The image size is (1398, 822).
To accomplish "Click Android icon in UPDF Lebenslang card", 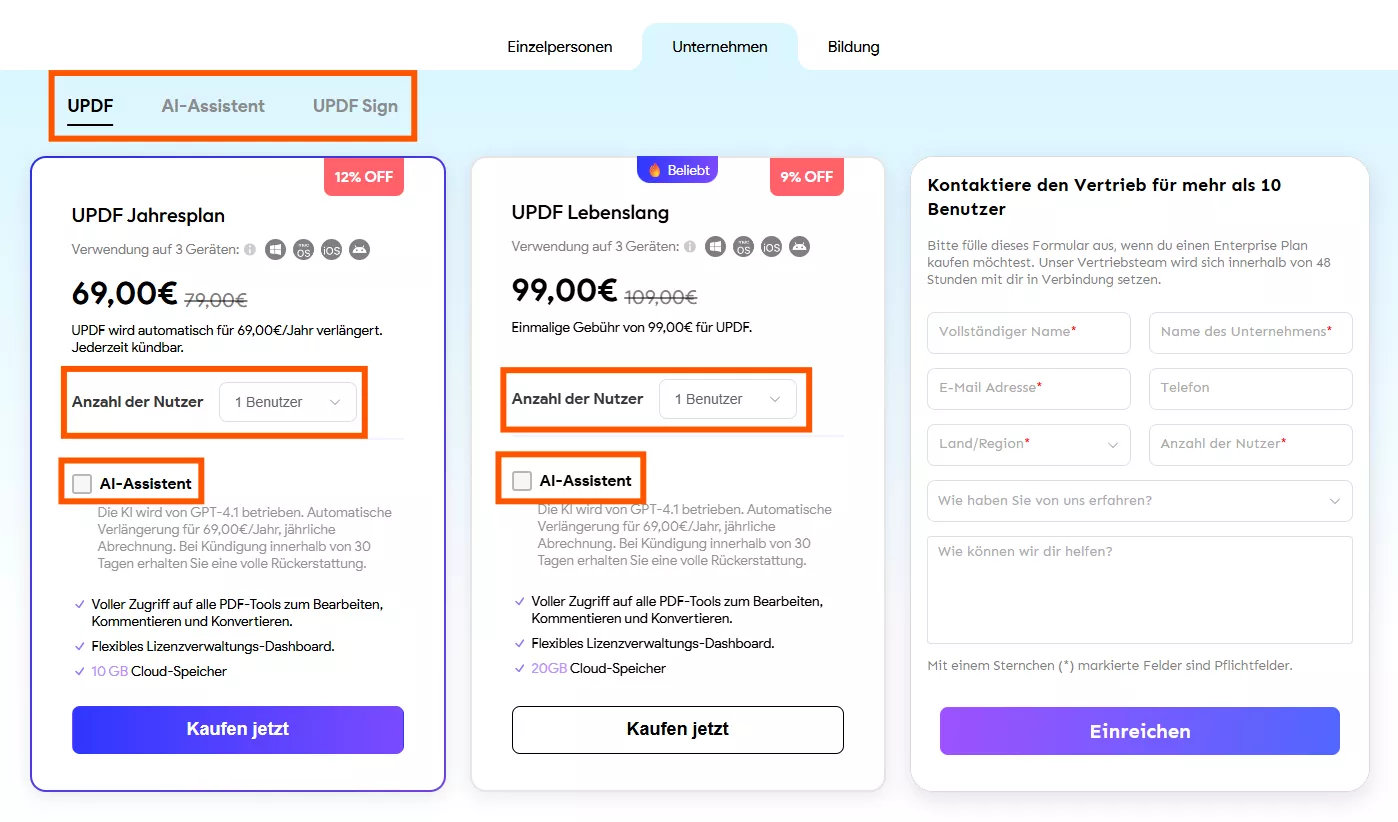I will point(799,246).
